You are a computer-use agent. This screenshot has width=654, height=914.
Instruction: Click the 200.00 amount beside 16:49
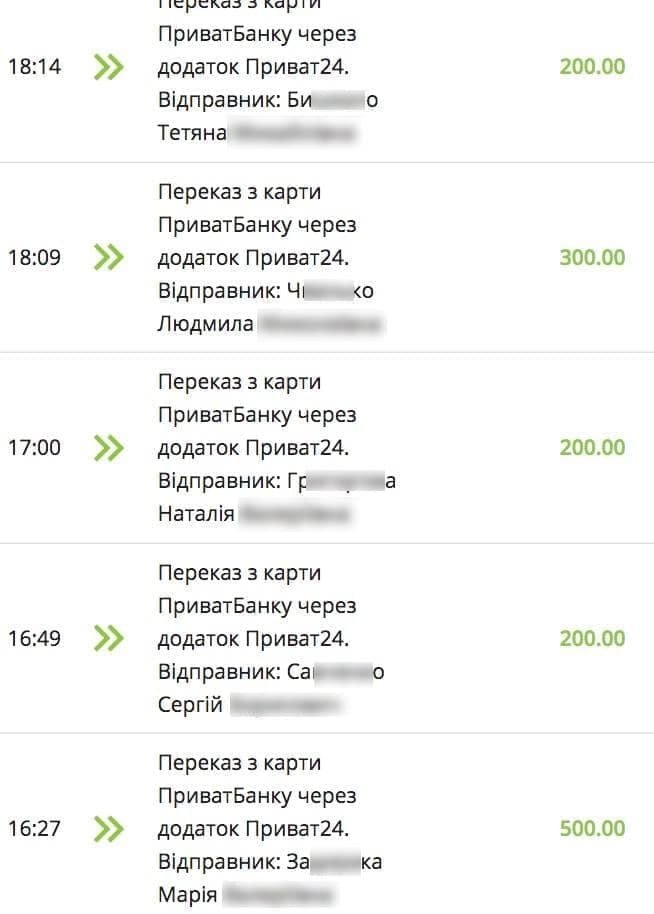[592, 638]
